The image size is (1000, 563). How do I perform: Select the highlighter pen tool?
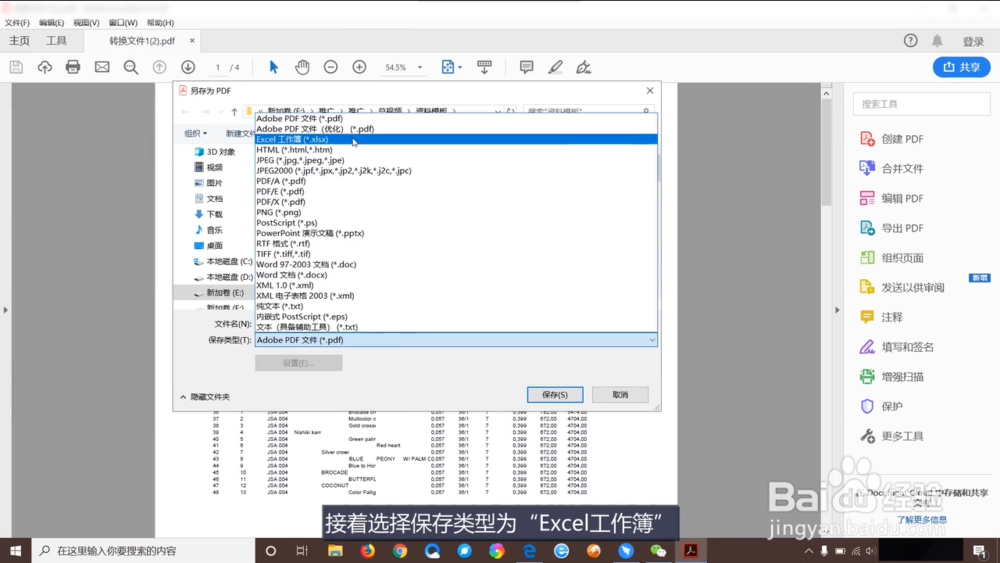(x=555, y=67)
